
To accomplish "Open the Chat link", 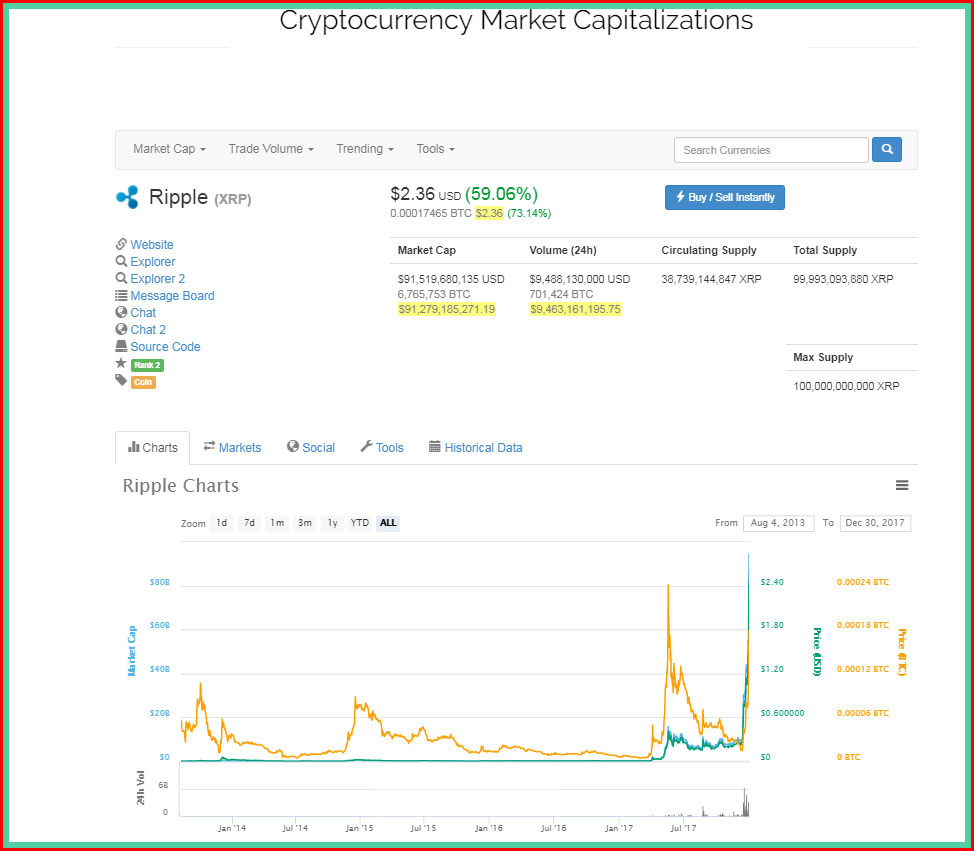I will pyautogui.click(x=143, y=312).
